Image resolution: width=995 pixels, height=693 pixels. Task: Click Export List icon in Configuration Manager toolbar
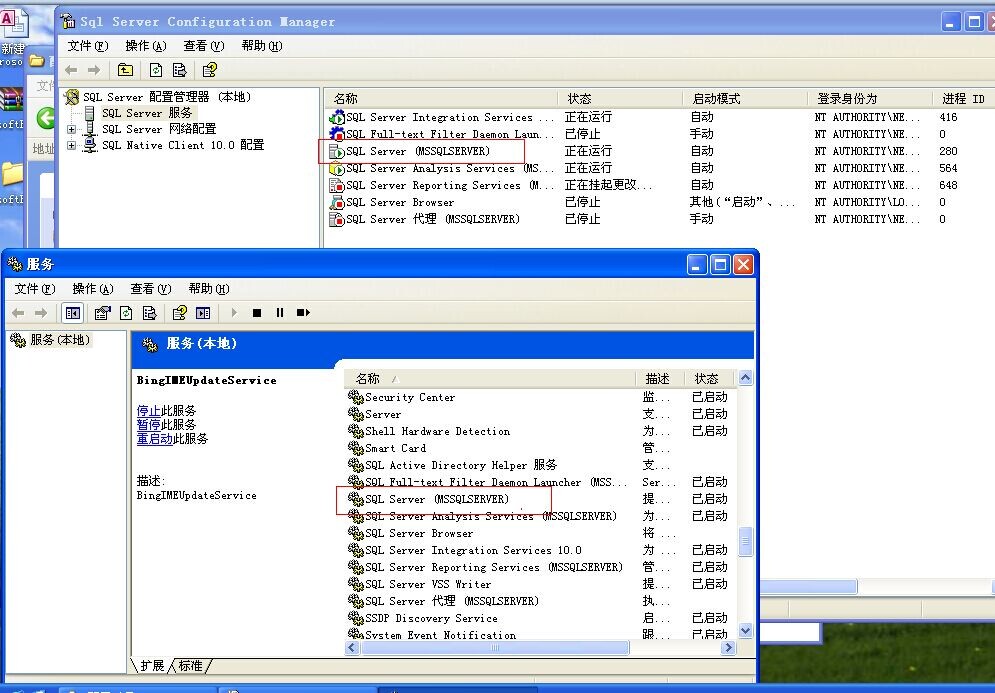[x=180, y=70]
